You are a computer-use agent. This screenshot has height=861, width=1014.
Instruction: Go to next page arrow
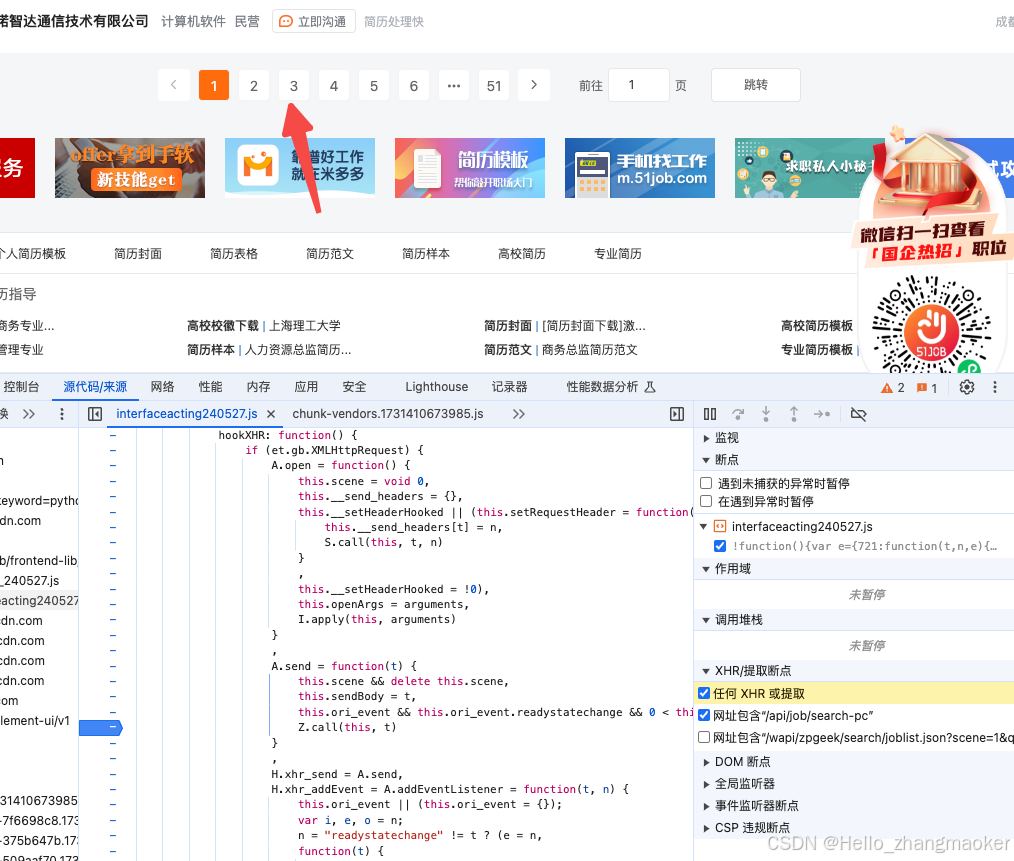click(x=534, y=85)
